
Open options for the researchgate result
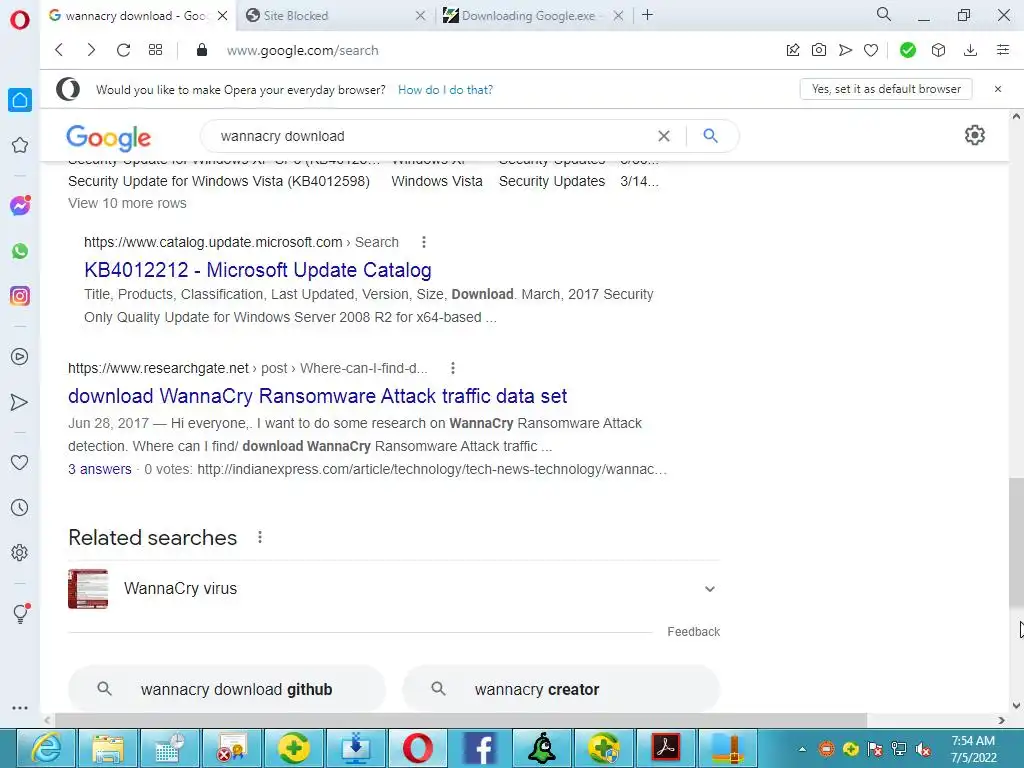[453, 368]
